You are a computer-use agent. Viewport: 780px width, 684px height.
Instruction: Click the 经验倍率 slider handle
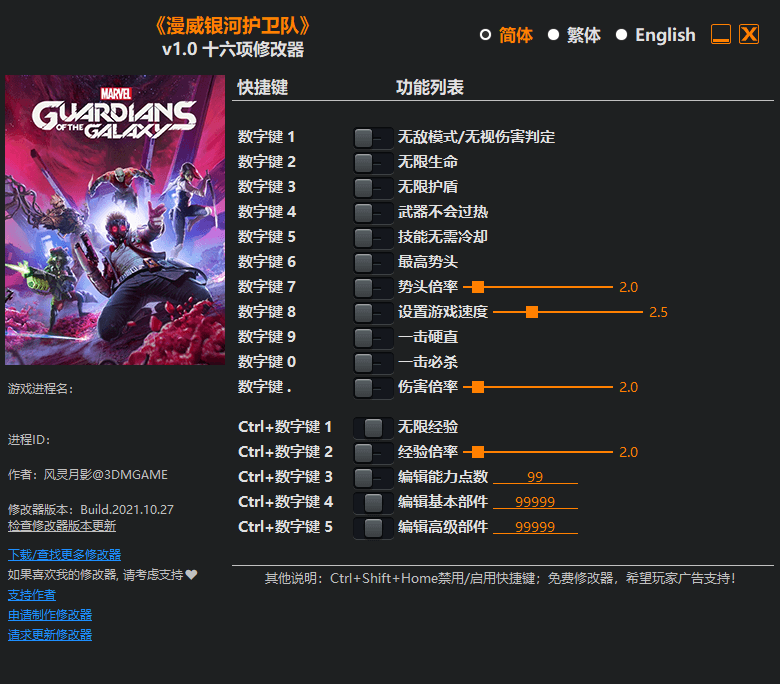(478, 452)
